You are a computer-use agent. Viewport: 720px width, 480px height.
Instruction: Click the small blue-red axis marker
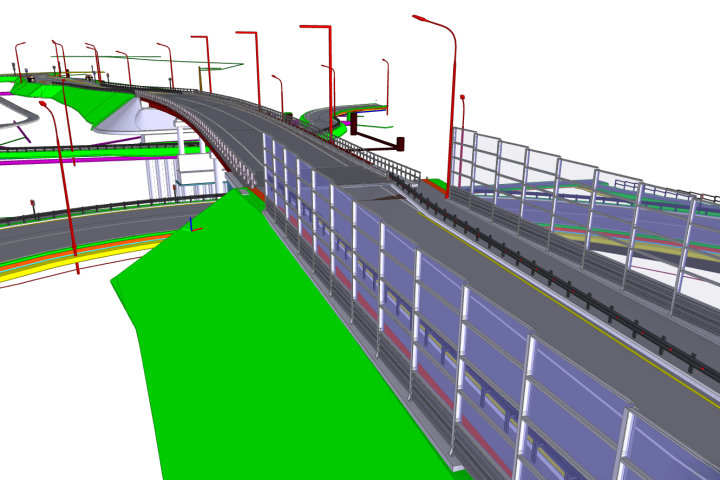(191, 225)
